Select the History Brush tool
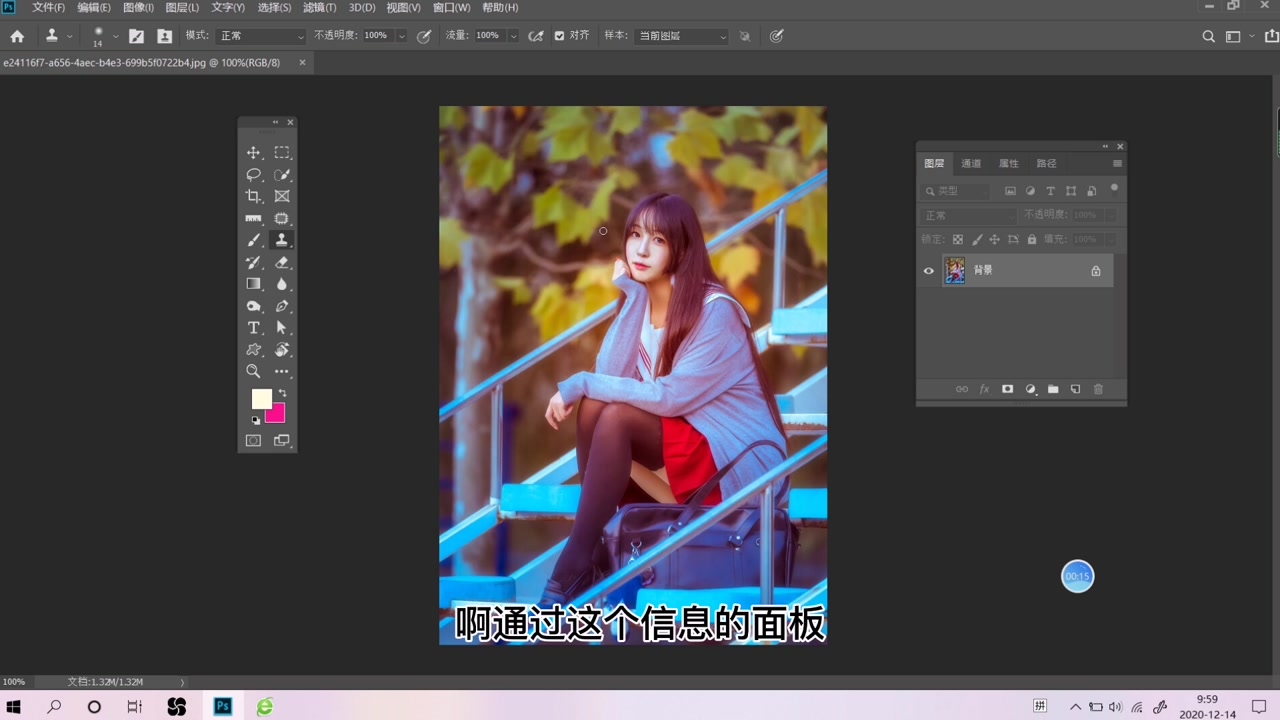Viewport: 1280px width, 720px height. click(253, 262)
